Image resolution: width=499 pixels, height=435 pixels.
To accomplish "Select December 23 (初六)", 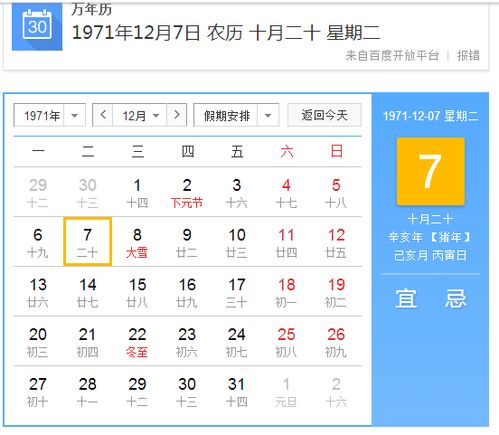I will (187, 342).
